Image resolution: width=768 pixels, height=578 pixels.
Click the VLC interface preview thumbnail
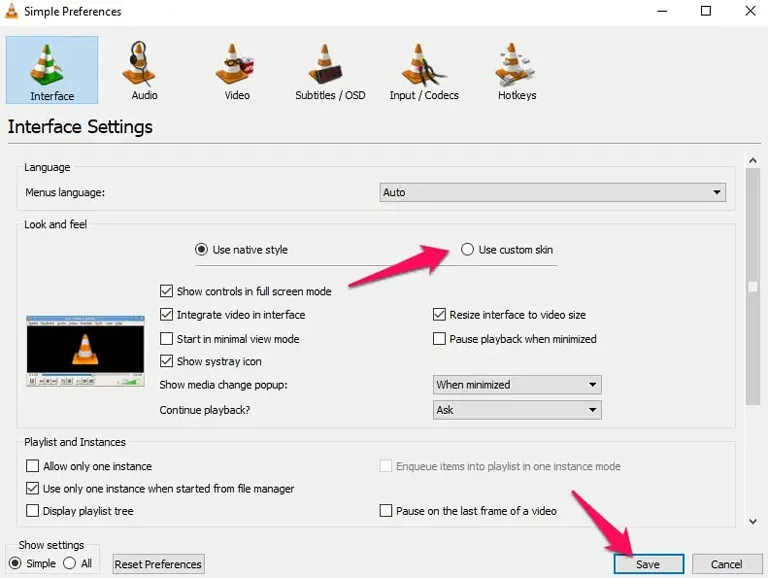click(85, 351)
